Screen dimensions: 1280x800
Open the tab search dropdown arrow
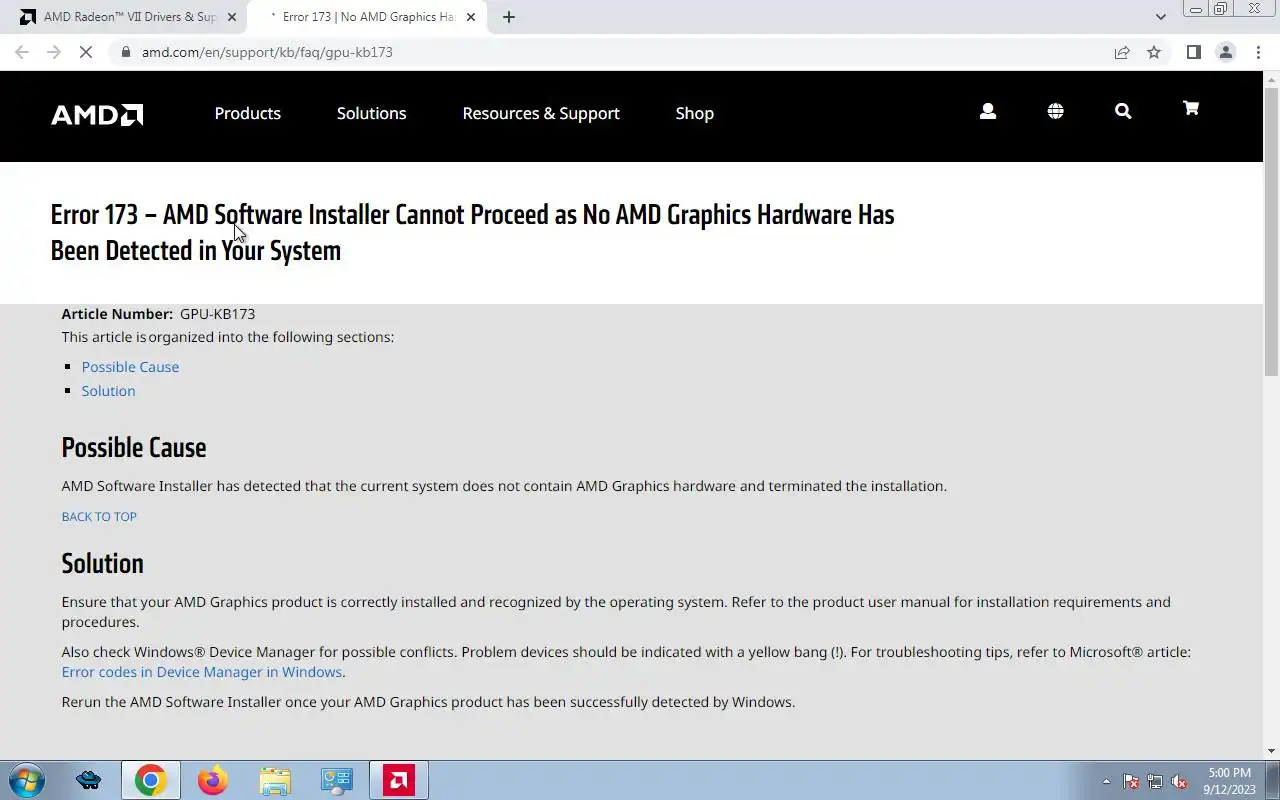click(1160, 17)
